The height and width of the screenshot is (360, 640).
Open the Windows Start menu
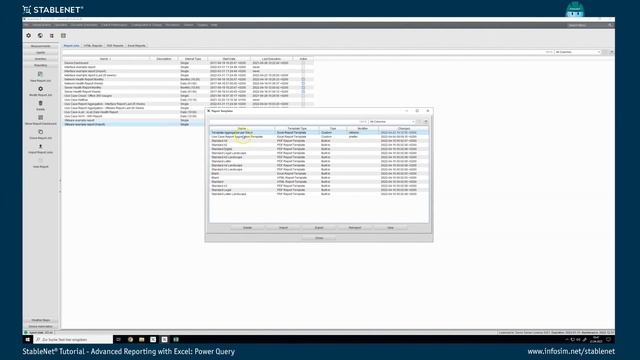point(28,339)
